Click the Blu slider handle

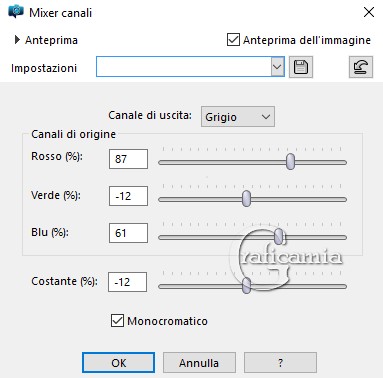pos(279,236)
